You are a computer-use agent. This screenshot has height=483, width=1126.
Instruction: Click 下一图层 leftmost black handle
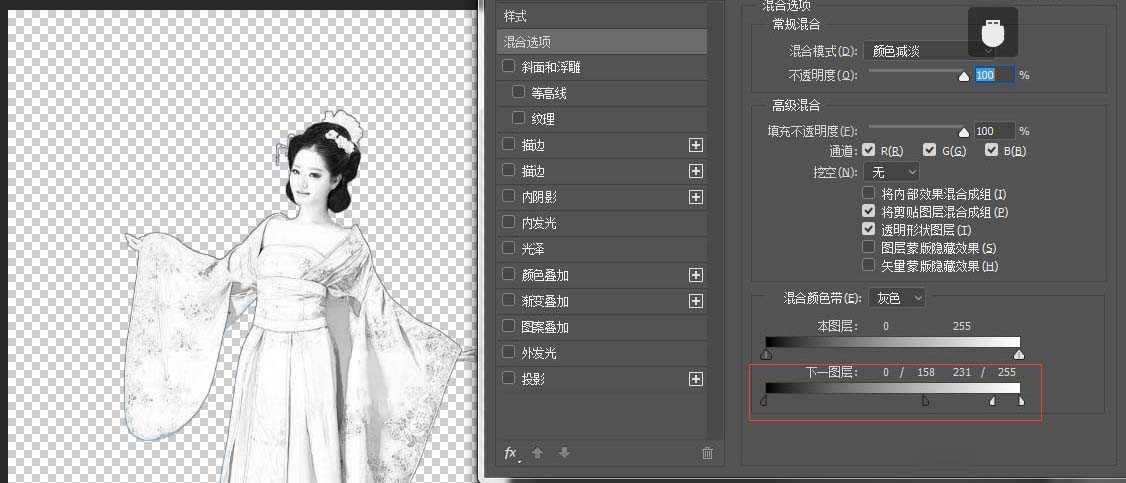coord(763,400)
